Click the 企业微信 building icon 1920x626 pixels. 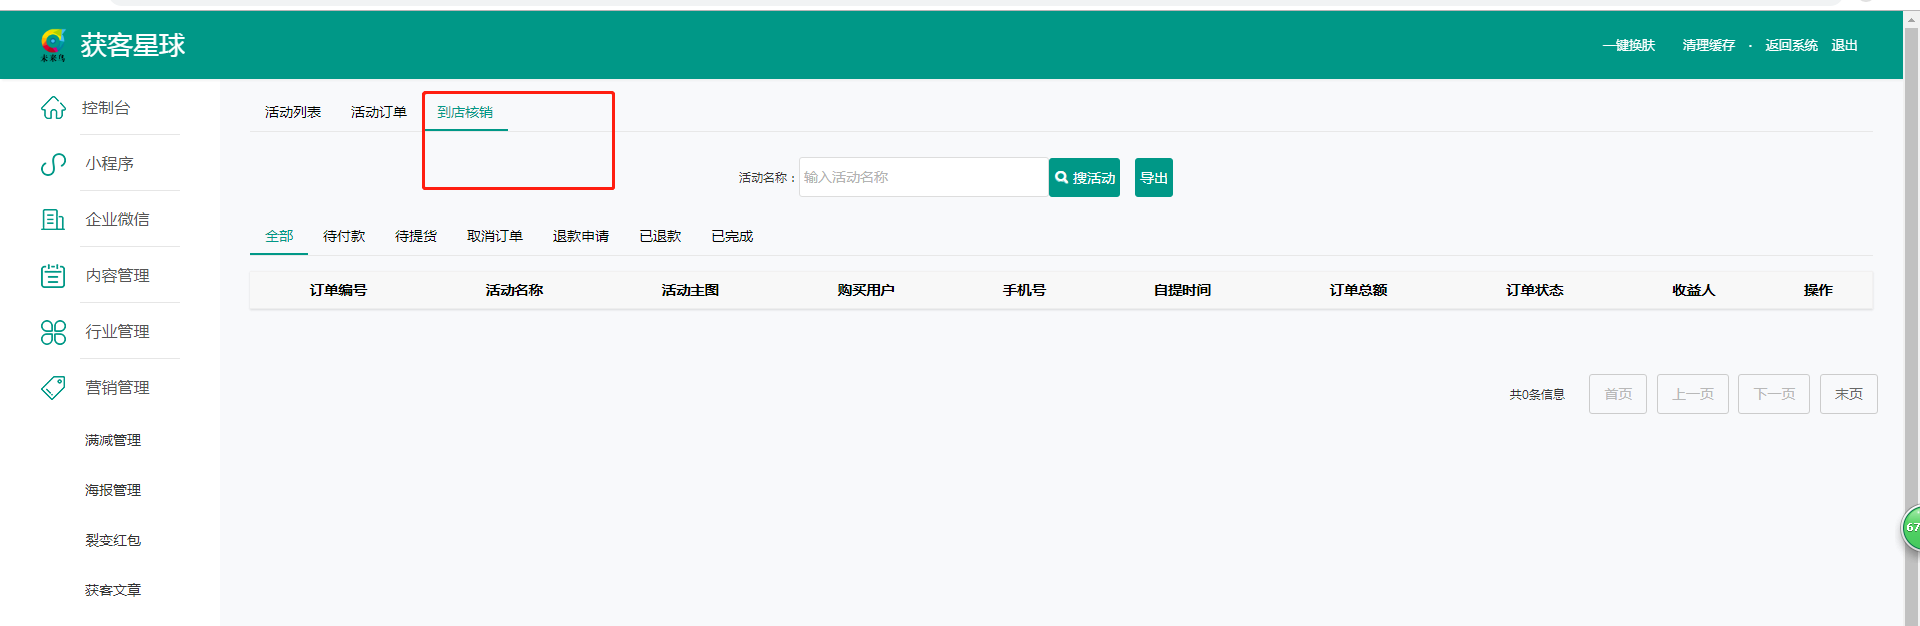pos(53,220)
